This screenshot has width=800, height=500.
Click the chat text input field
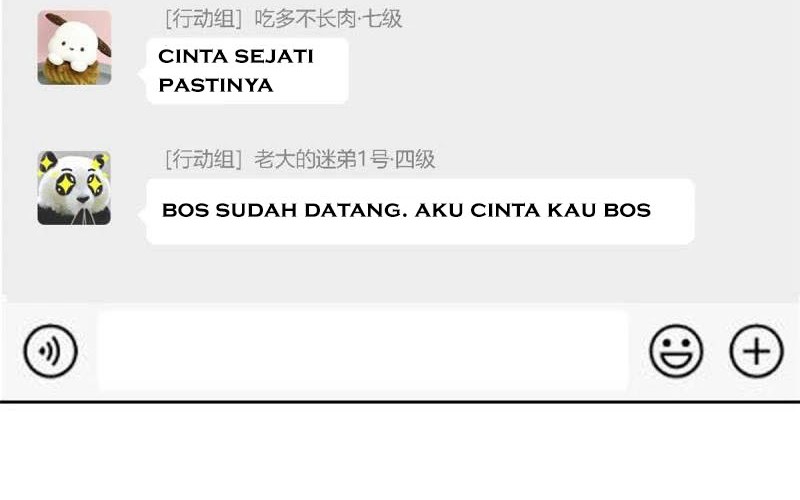pos(363,351)
